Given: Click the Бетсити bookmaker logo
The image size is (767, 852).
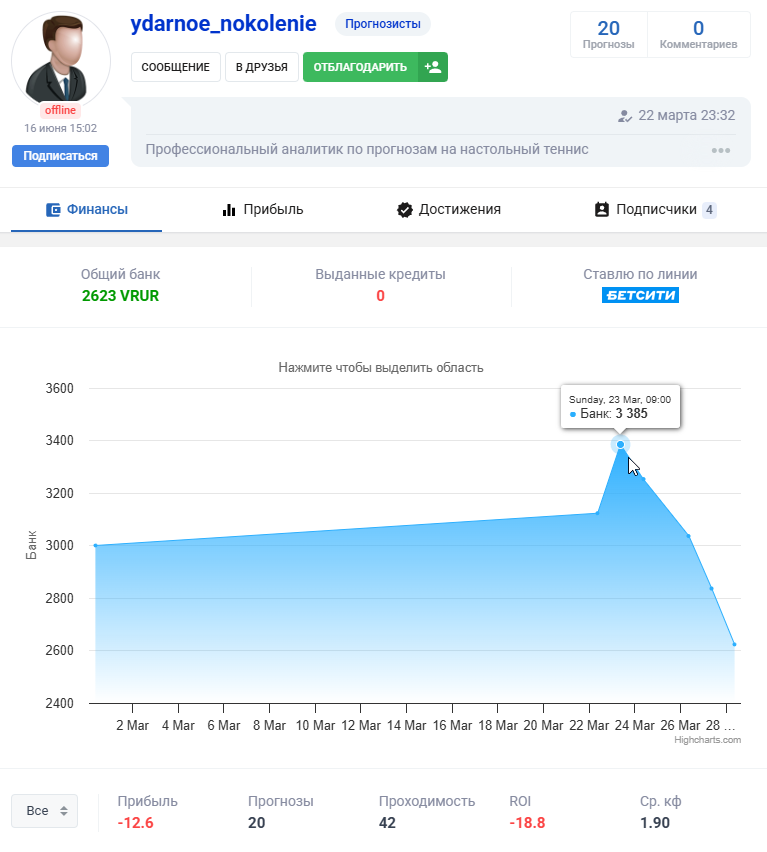Looking at the screenshot, I should (640, 296).
